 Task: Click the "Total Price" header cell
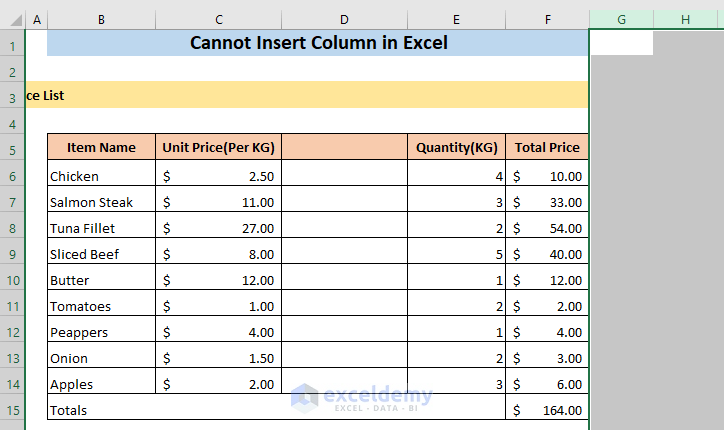(546, 147)
